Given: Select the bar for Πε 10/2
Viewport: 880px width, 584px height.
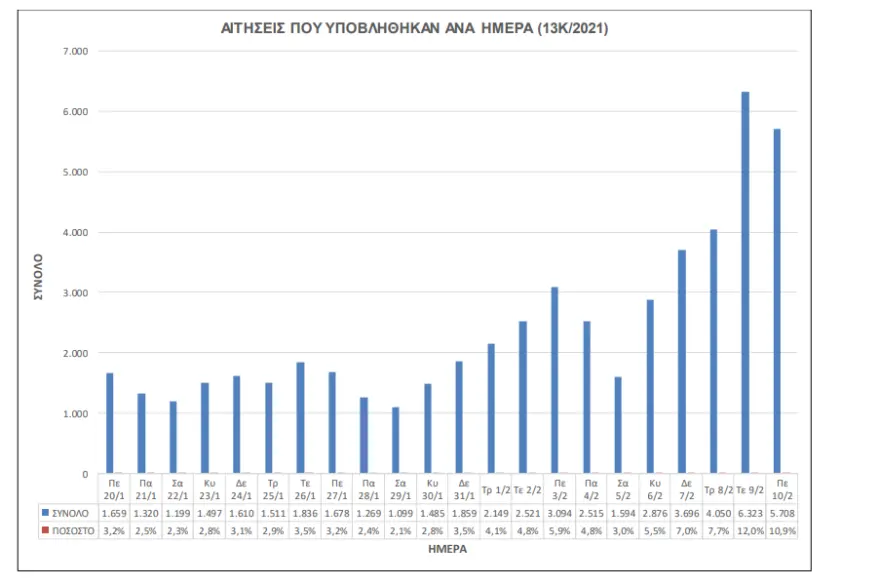Looking at the screenshot, I should (777, 301).
